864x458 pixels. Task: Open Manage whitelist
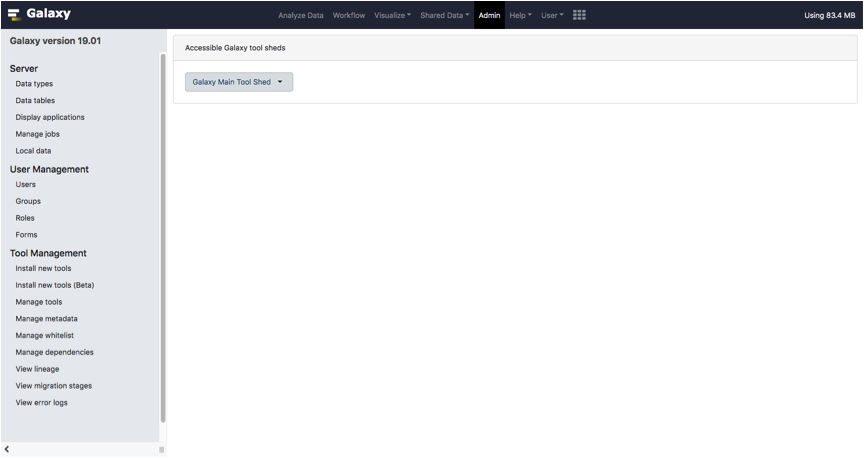pos(45,335)
